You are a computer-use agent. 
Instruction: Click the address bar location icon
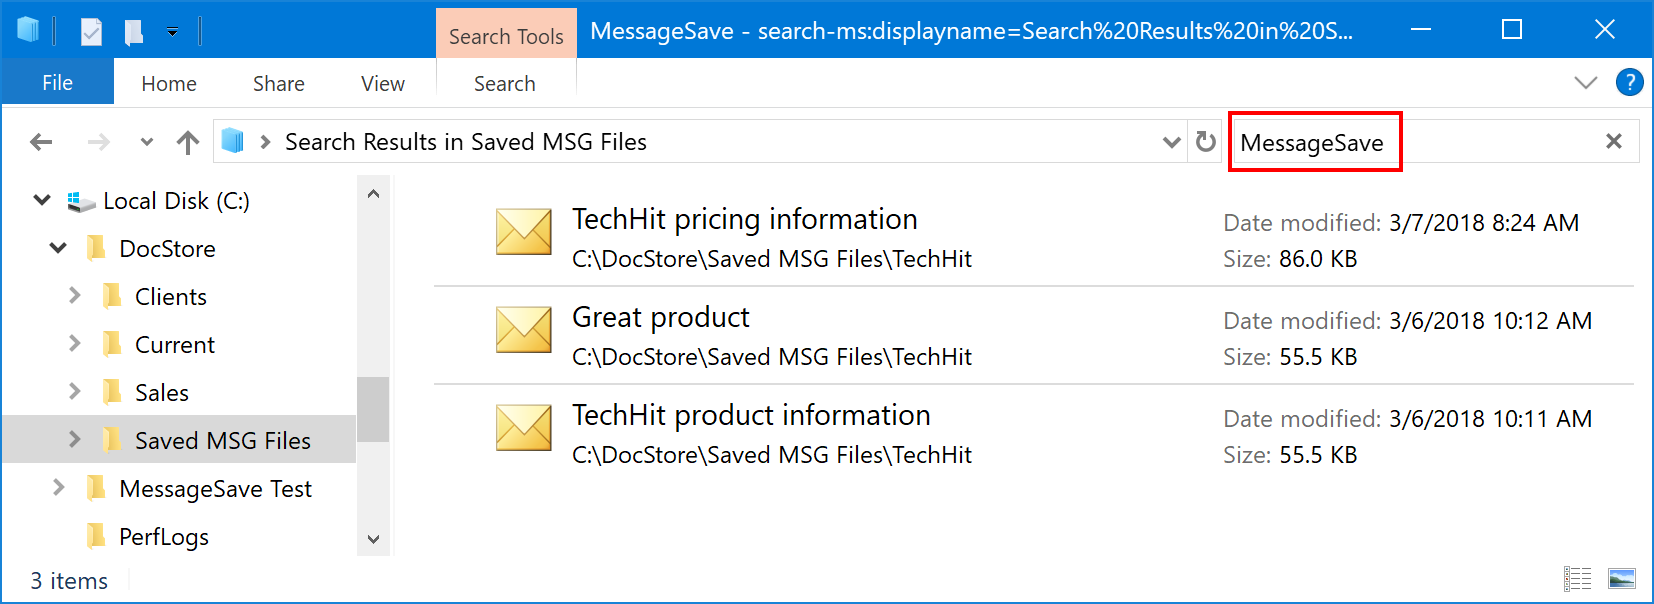(233, 141)
